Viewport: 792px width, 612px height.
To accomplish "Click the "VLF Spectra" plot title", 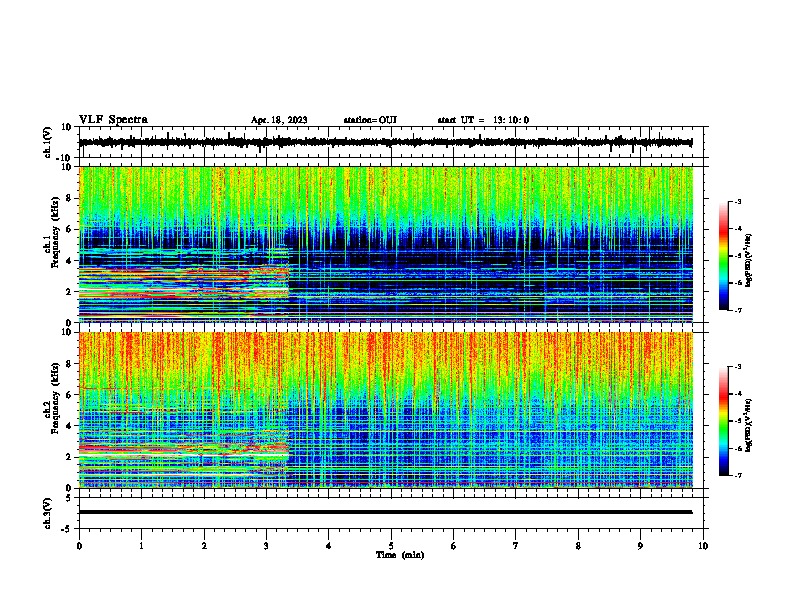I will (113, 120).
